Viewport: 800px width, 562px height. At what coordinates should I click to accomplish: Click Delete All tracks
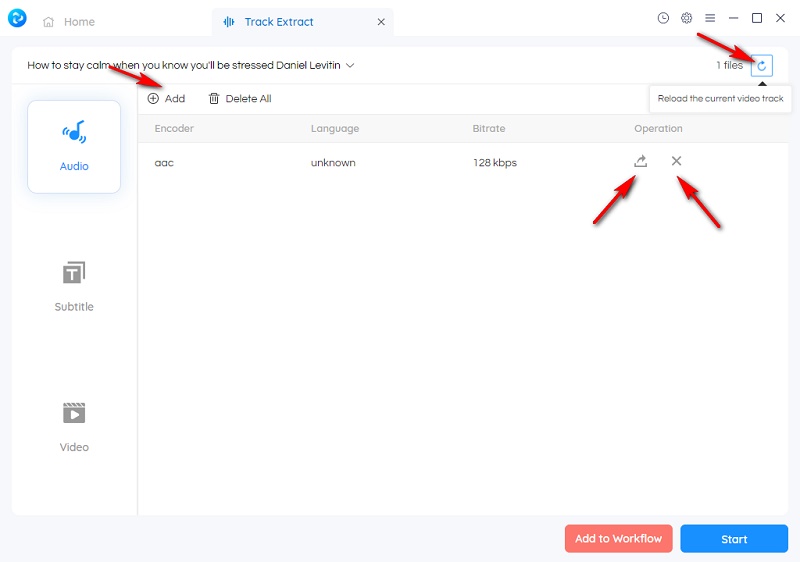coord(240,99)
